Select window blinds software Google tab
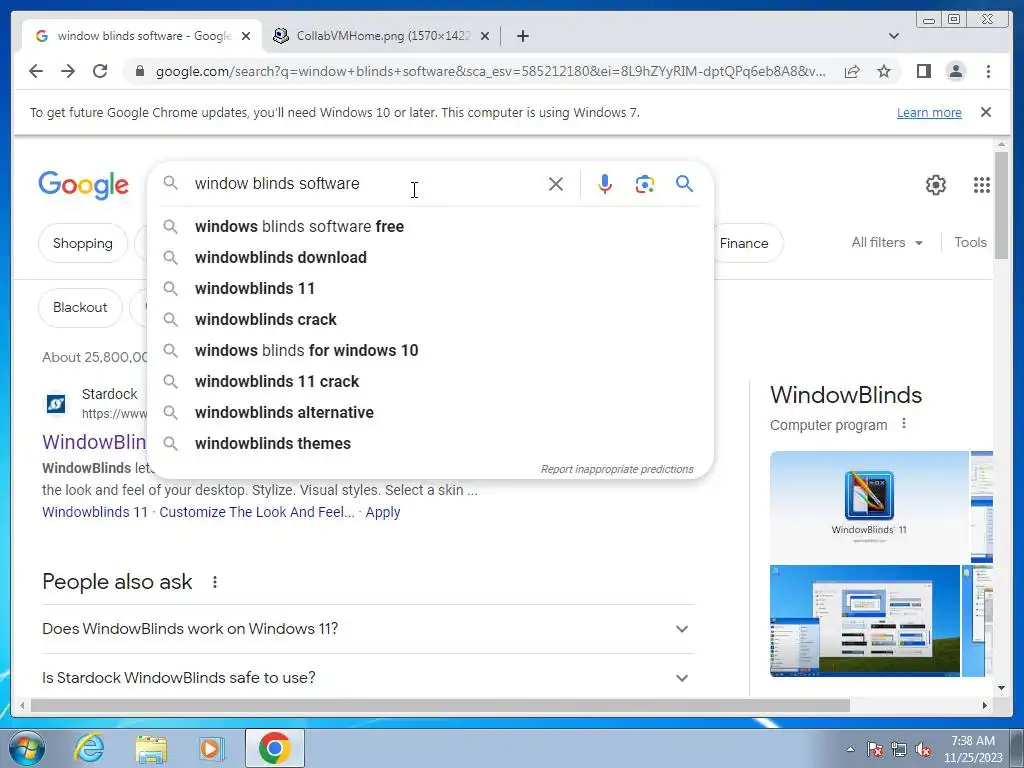 pyautogui.click(x=142, y=36)
